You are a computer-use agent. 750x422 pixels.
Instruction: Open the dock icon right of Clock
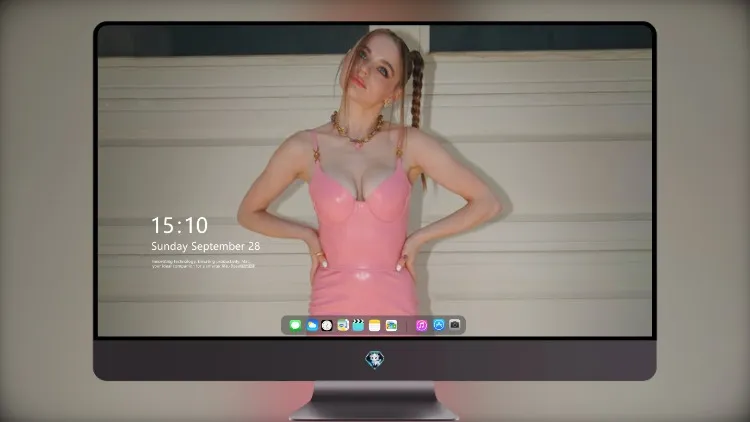[342, 325]
